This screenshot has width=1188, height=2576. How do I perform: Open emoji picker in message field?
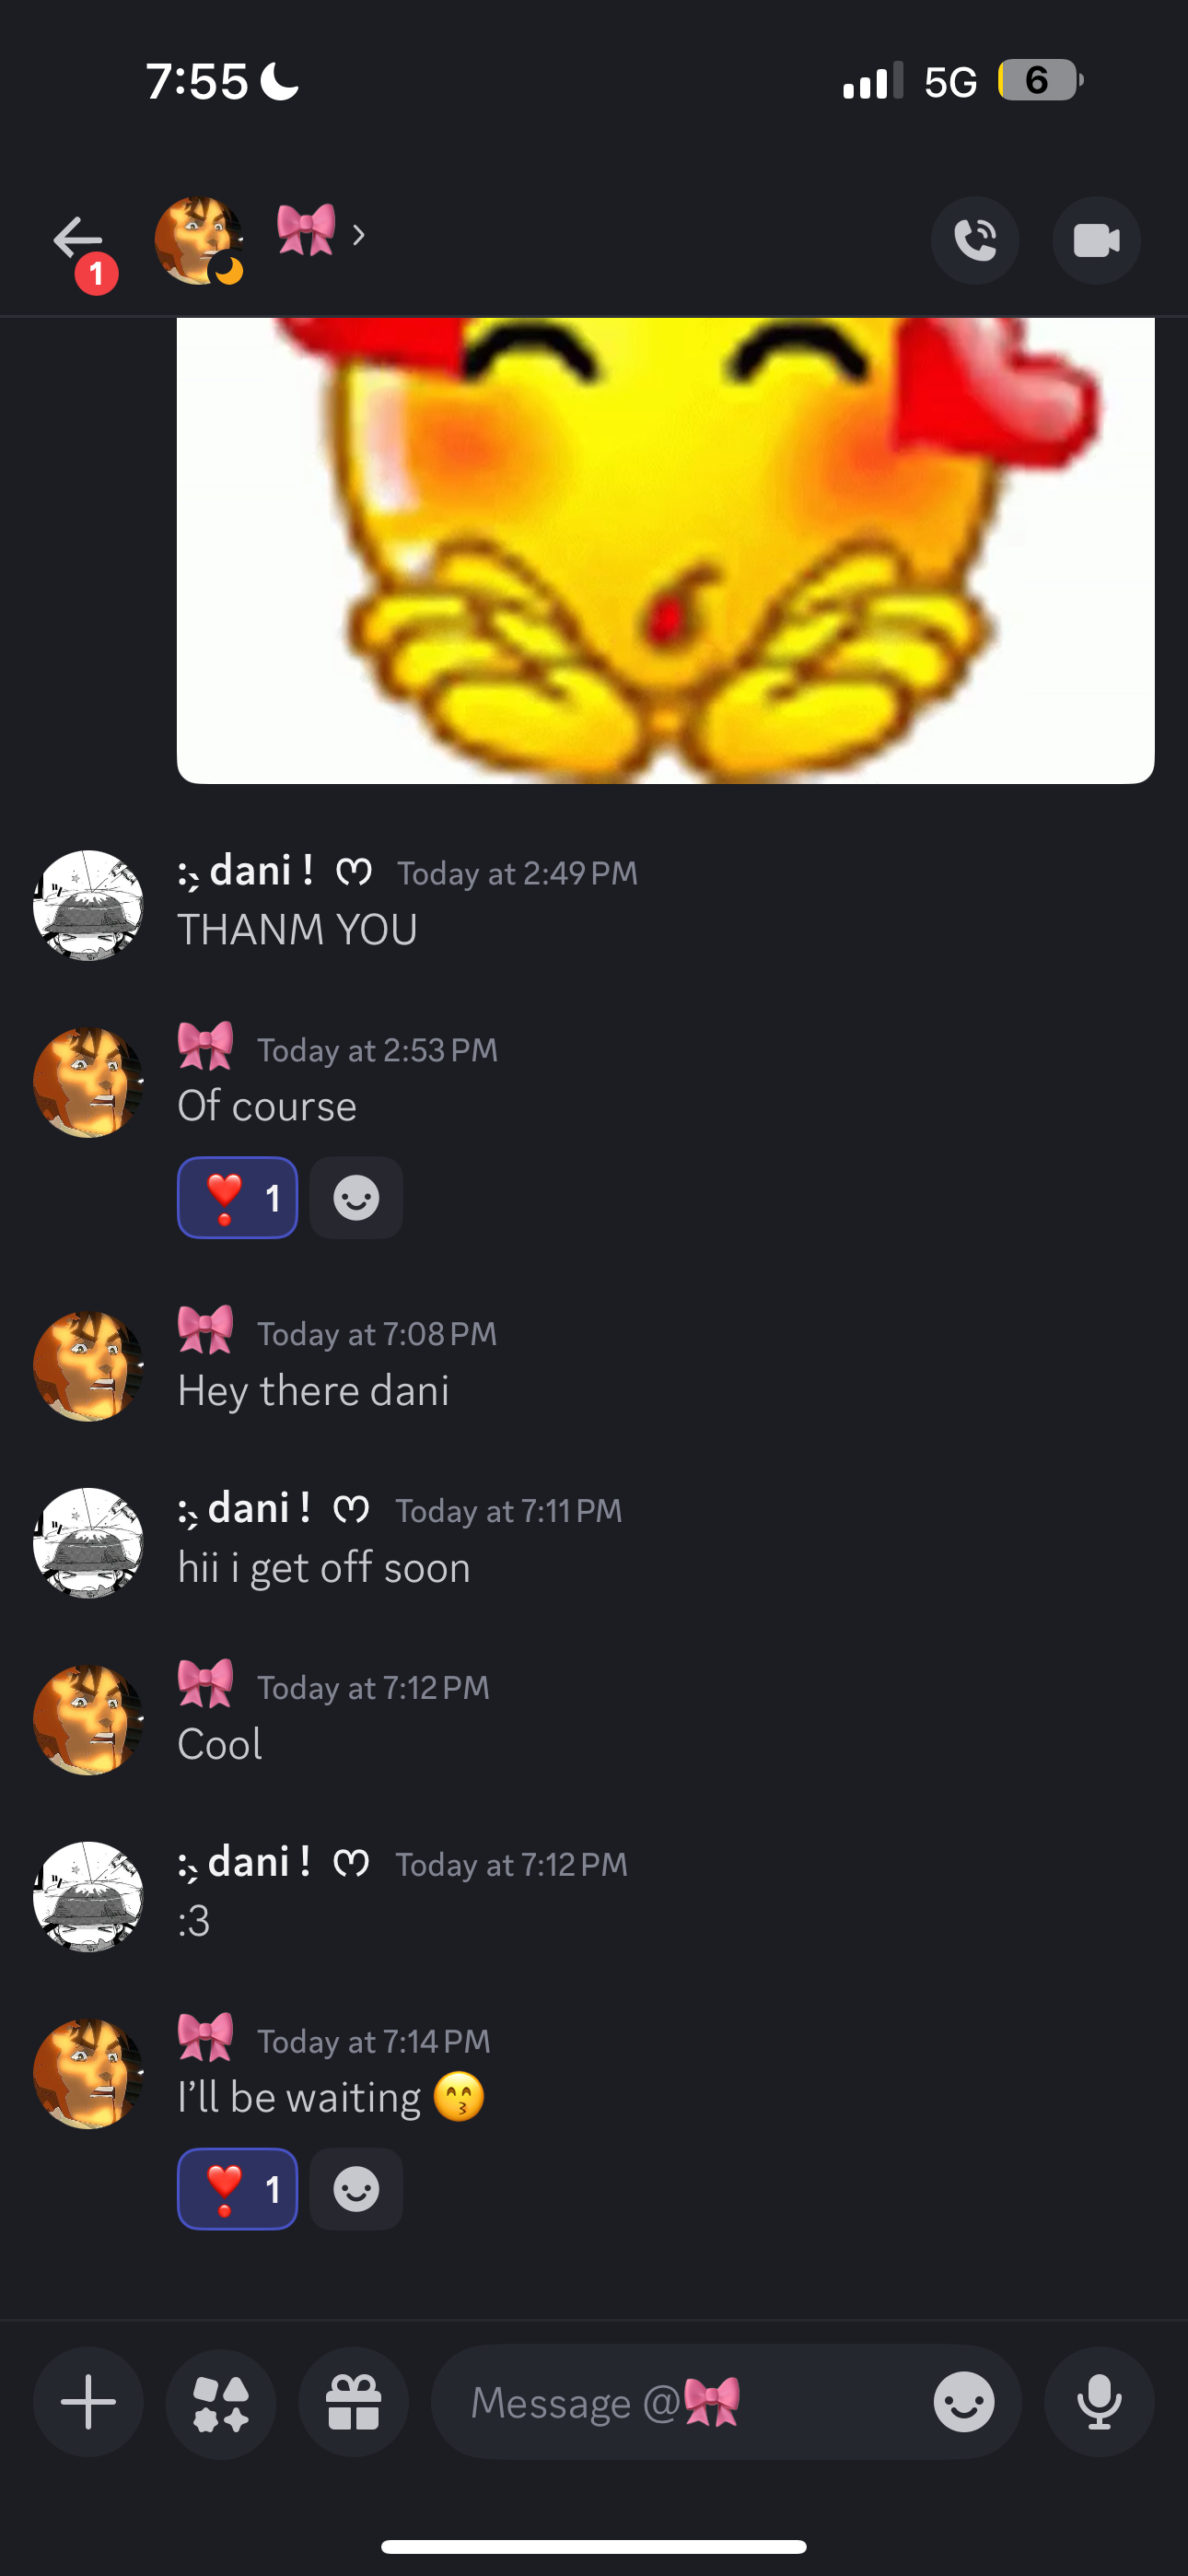click(x=963, y=2402)
